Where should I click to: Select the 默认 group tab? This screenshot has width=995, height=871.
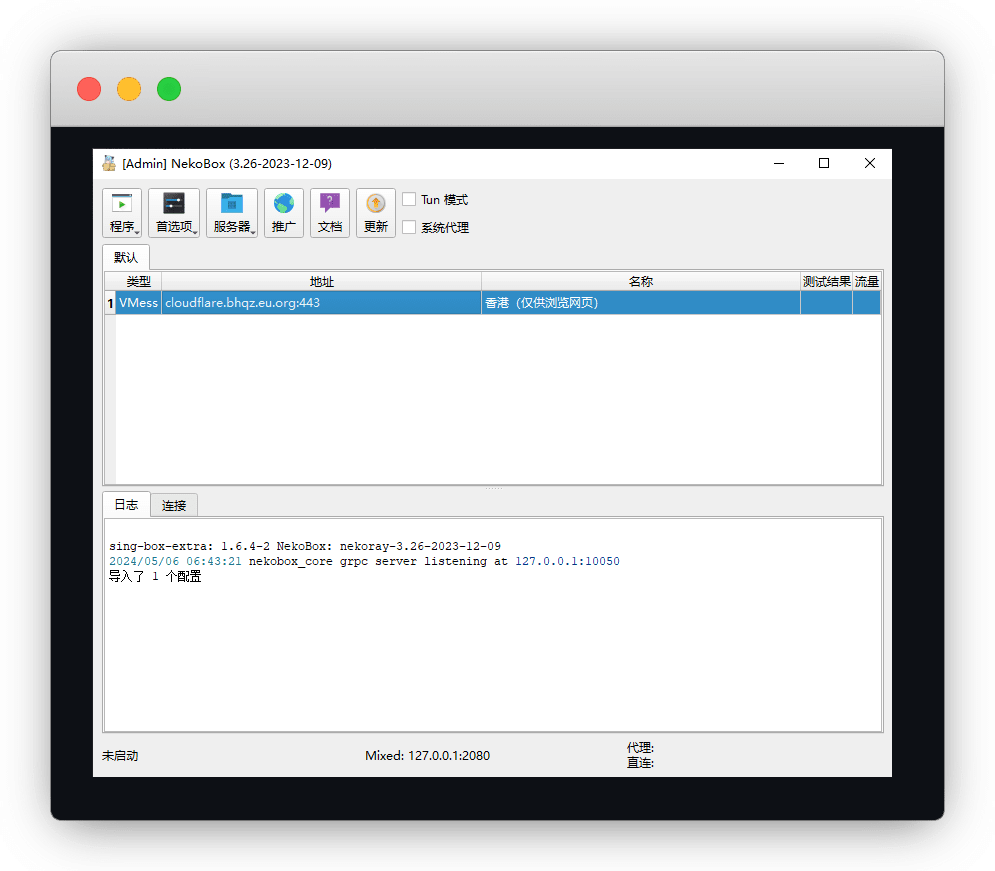point(126,257)
